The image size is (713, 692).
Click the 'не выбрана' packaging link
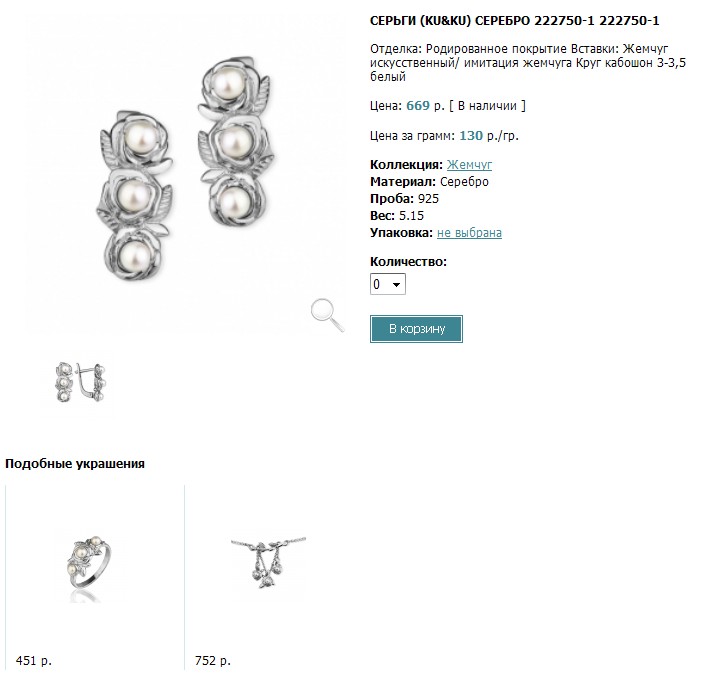(x=469, y=233)
